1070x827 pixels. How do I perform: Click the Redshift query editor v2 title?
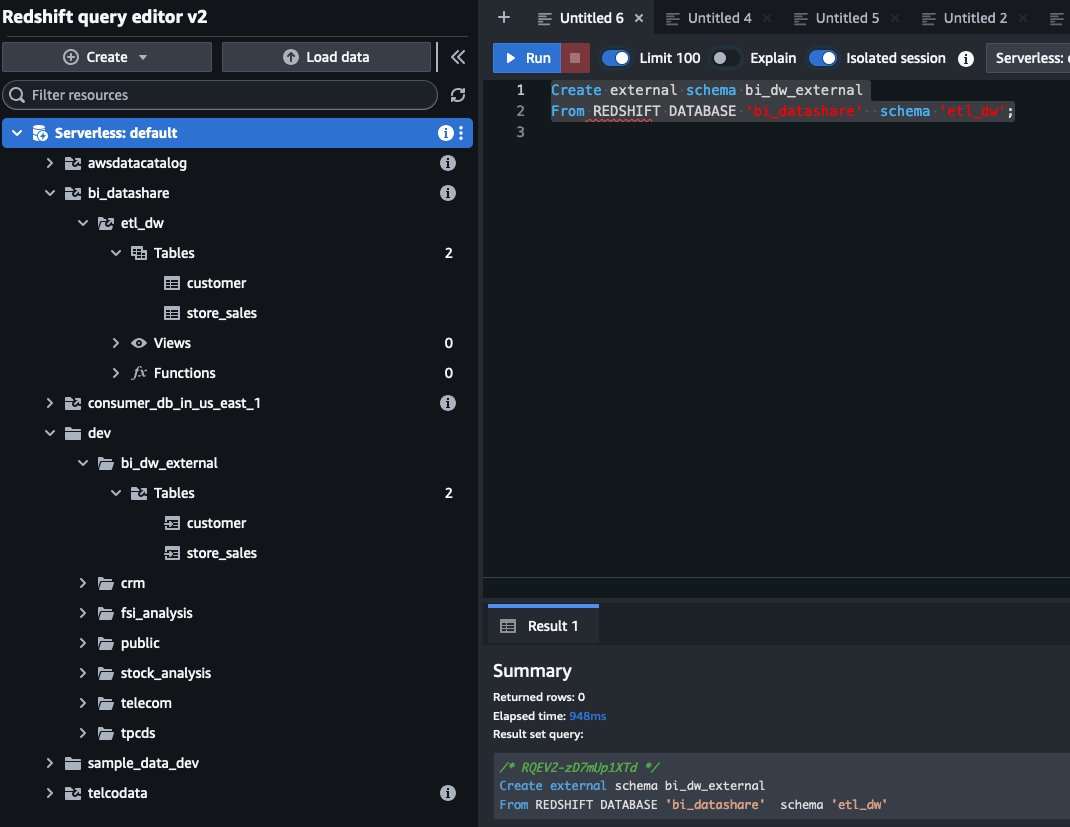click(x=104, y=16)
